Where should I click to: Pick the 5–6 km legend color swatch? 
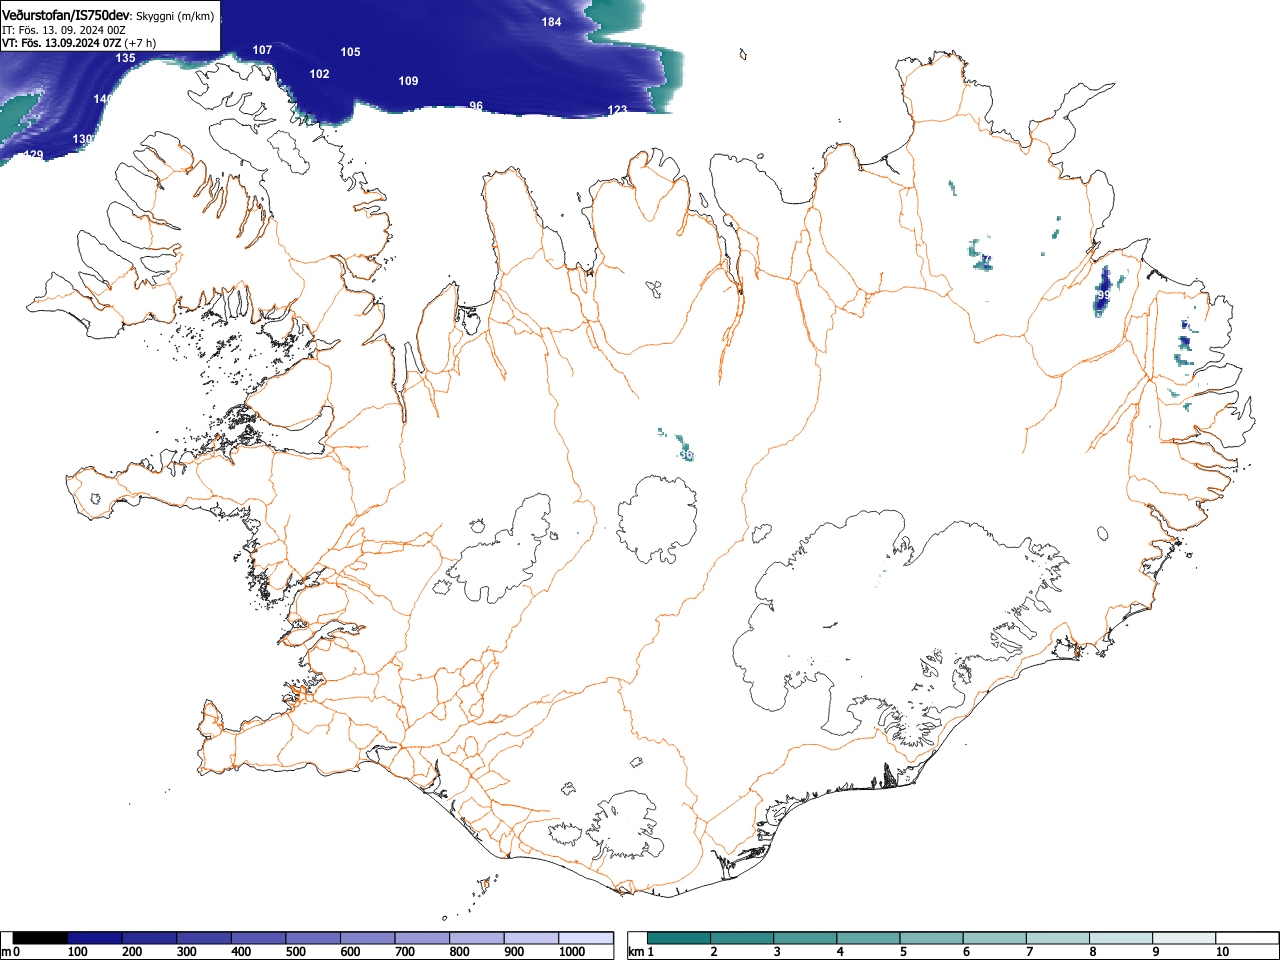click(x=931, y=938)
